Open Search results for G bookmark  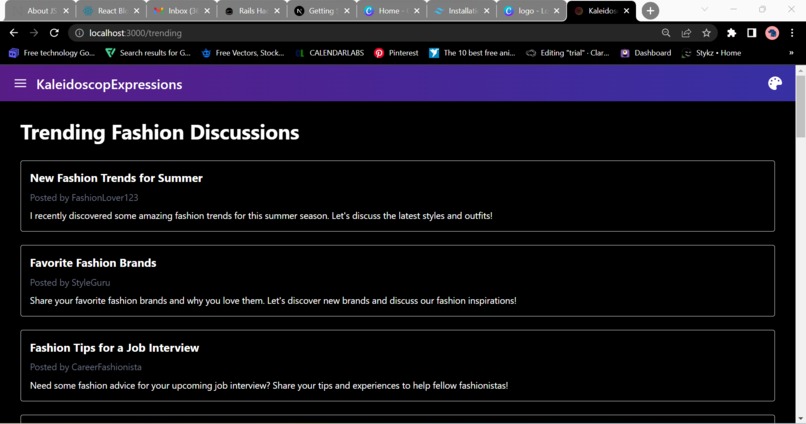click(148, 53)
